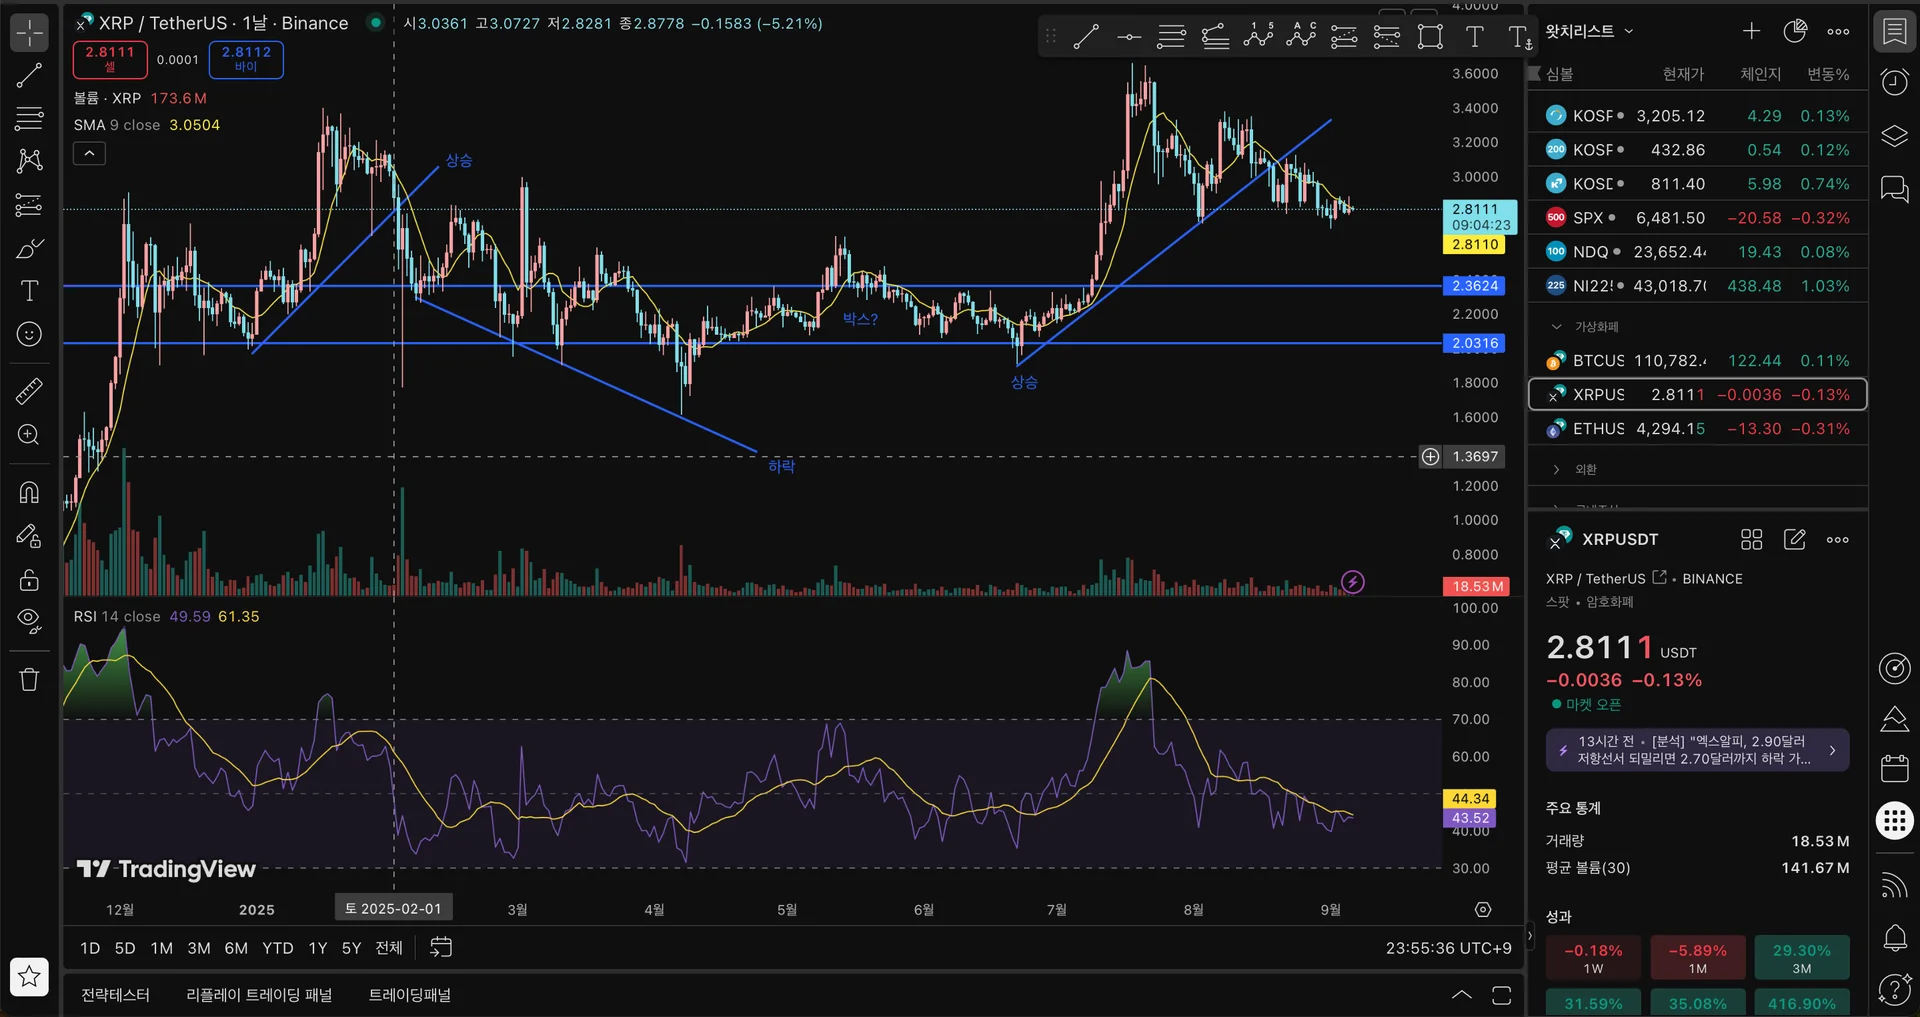Click the red sell button 2.8111
This screenshot has width=1920, height=1017.
[x=110, y=59]
